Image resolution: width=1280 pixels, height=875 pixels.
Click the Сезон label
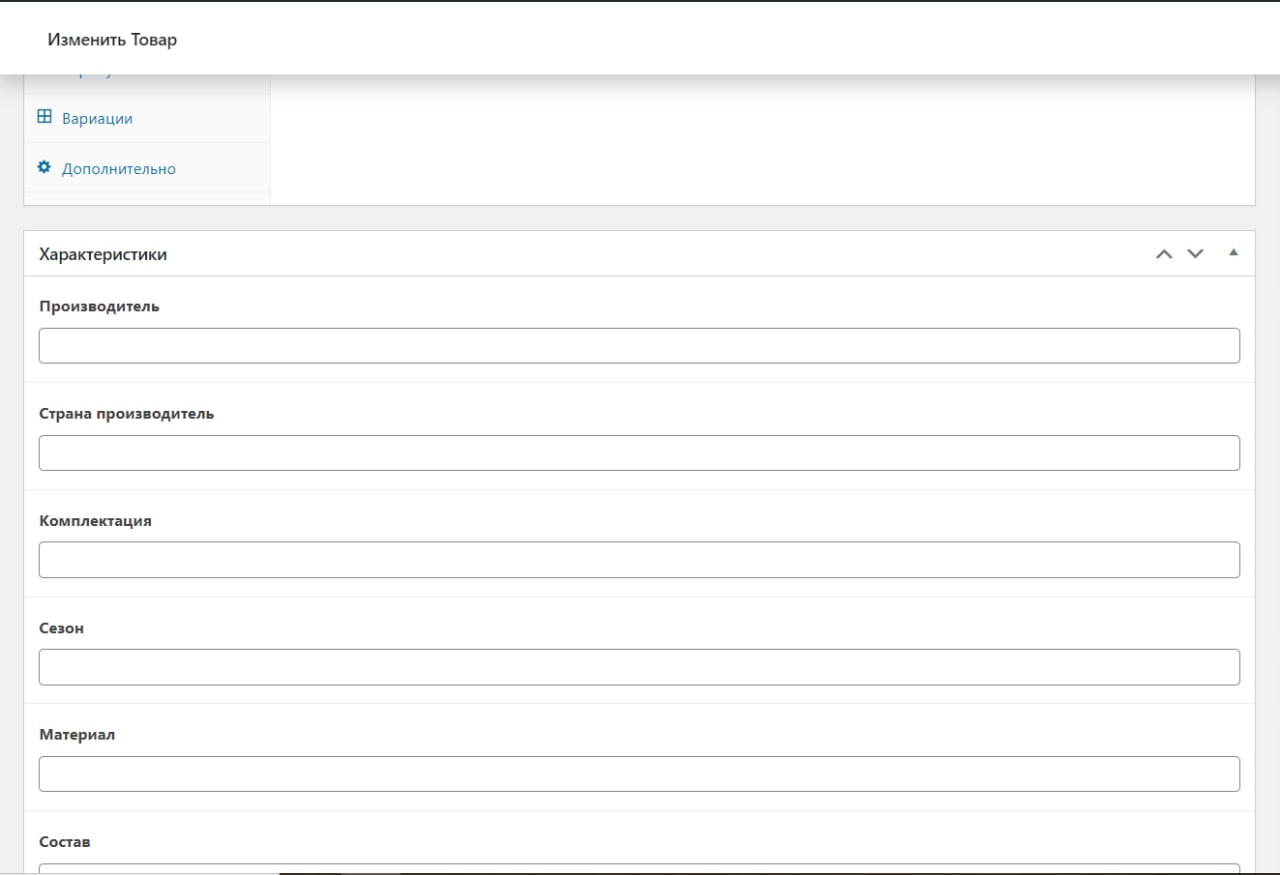[61, 628]
